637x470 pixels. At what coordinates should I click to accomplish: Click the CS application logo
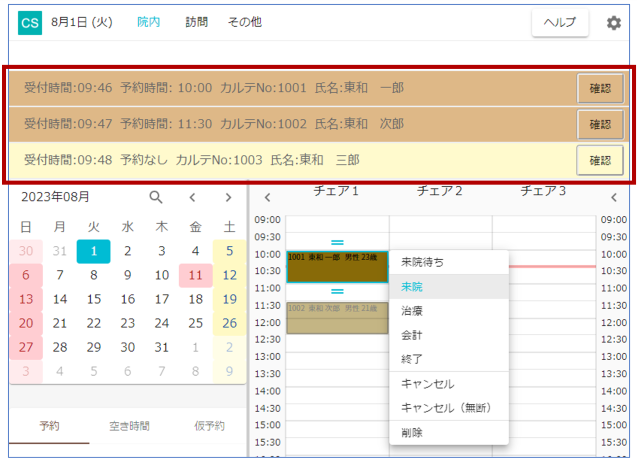pos(30,22)
